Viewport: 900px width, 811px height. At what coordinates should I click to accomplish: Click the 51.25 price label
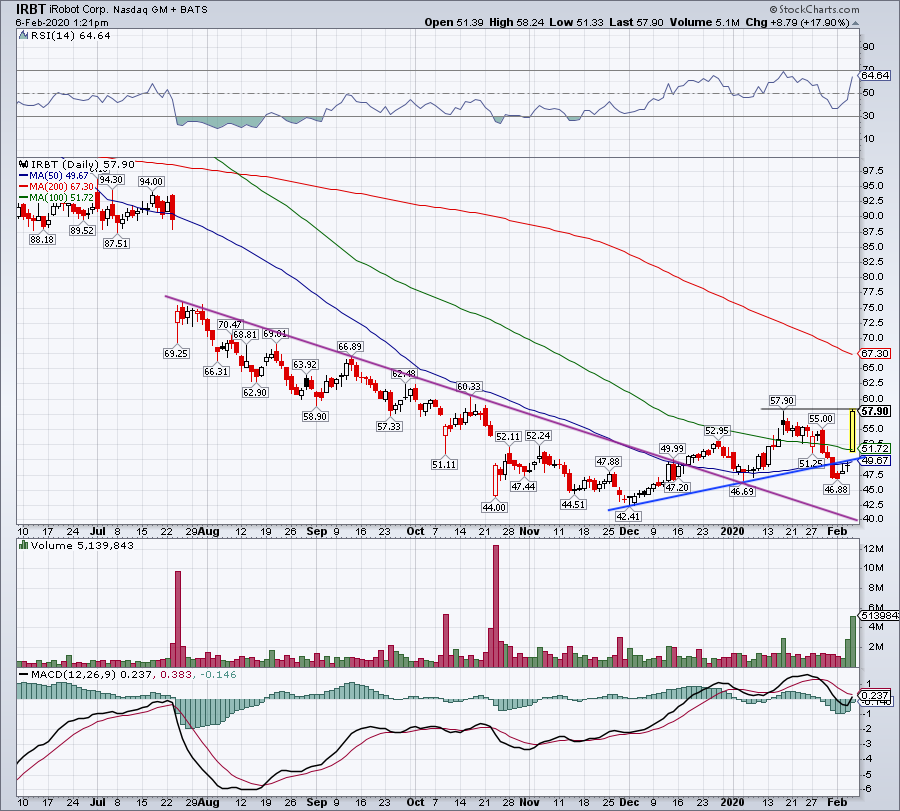(x=811, y=463)
